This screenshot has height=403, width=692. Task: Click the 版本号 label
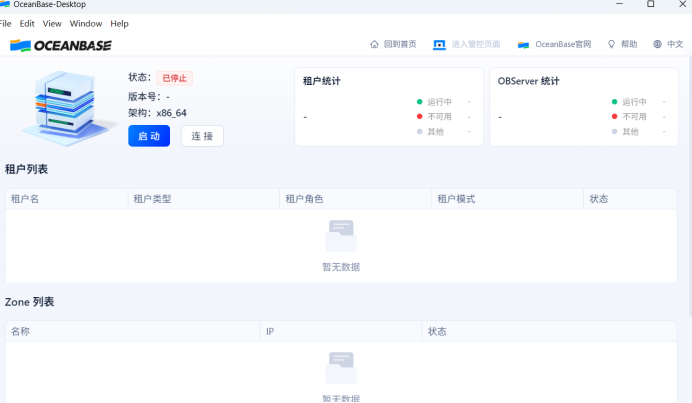(x=144, y=97)
